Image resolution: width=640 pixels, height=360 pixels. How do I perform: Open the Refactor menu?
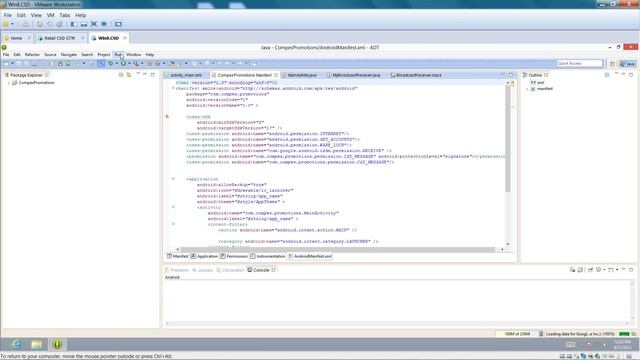32,54
